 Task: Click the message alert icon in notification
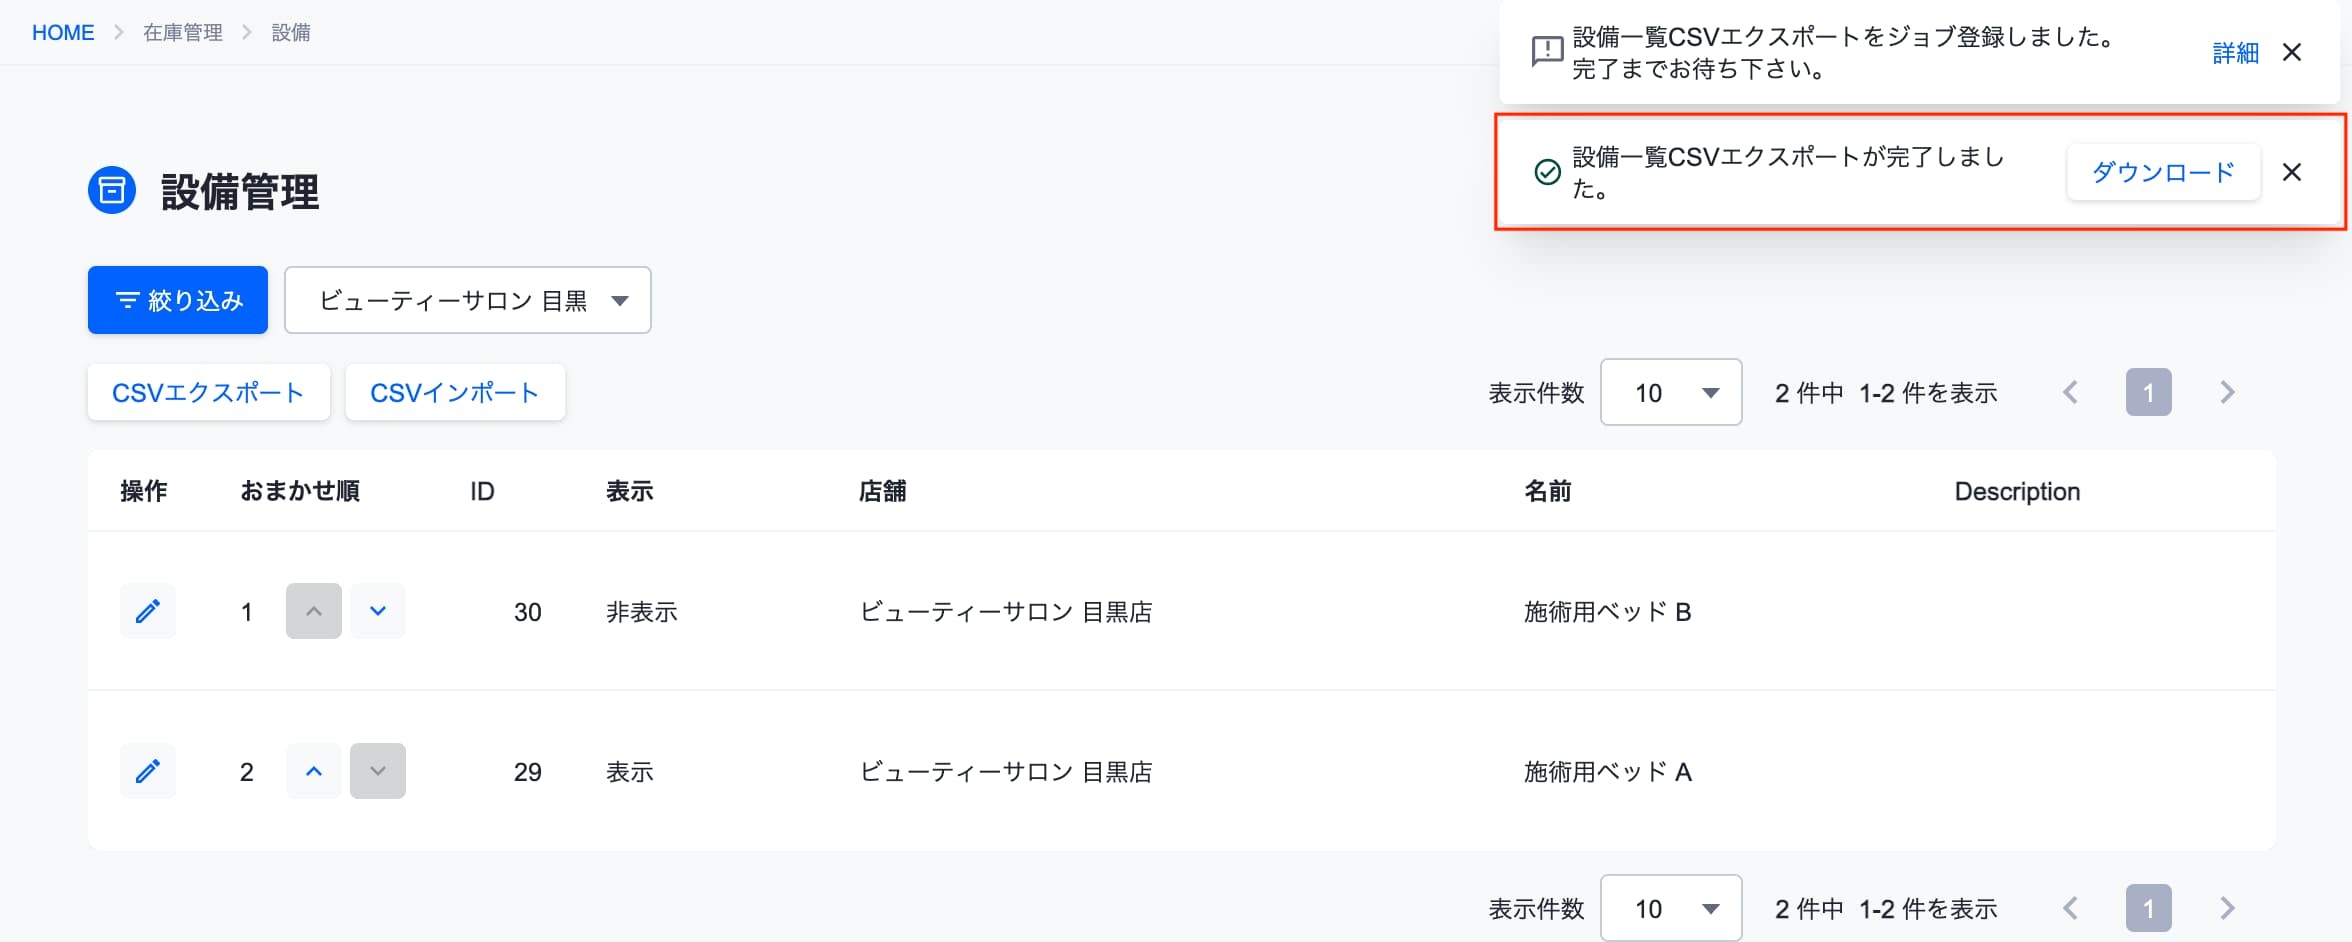[1547, 51]
